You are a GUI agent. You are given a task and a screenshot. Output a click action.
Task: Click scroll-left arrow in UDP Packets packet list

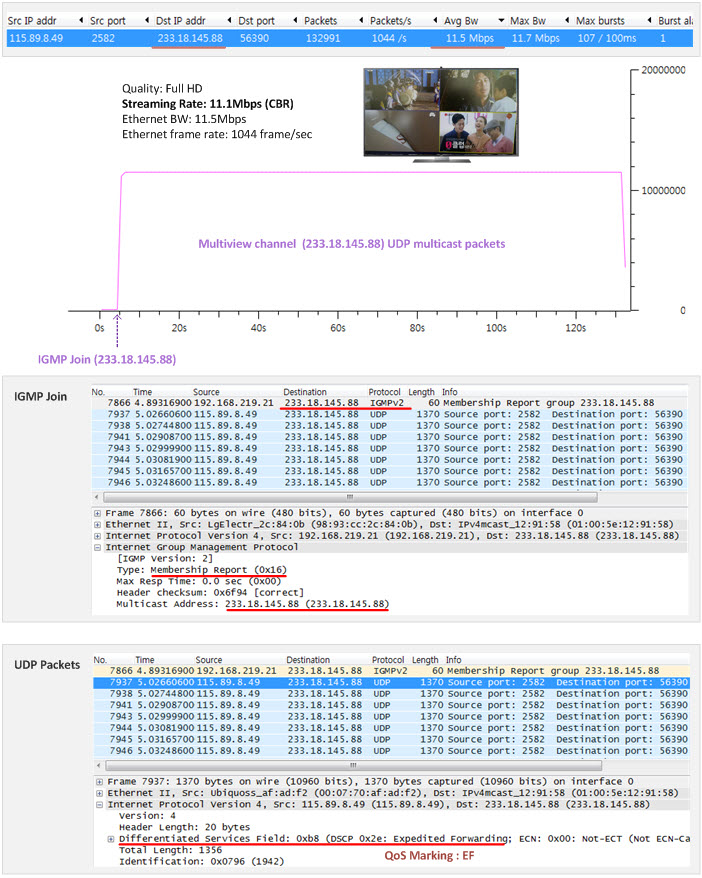click(99, 765)
